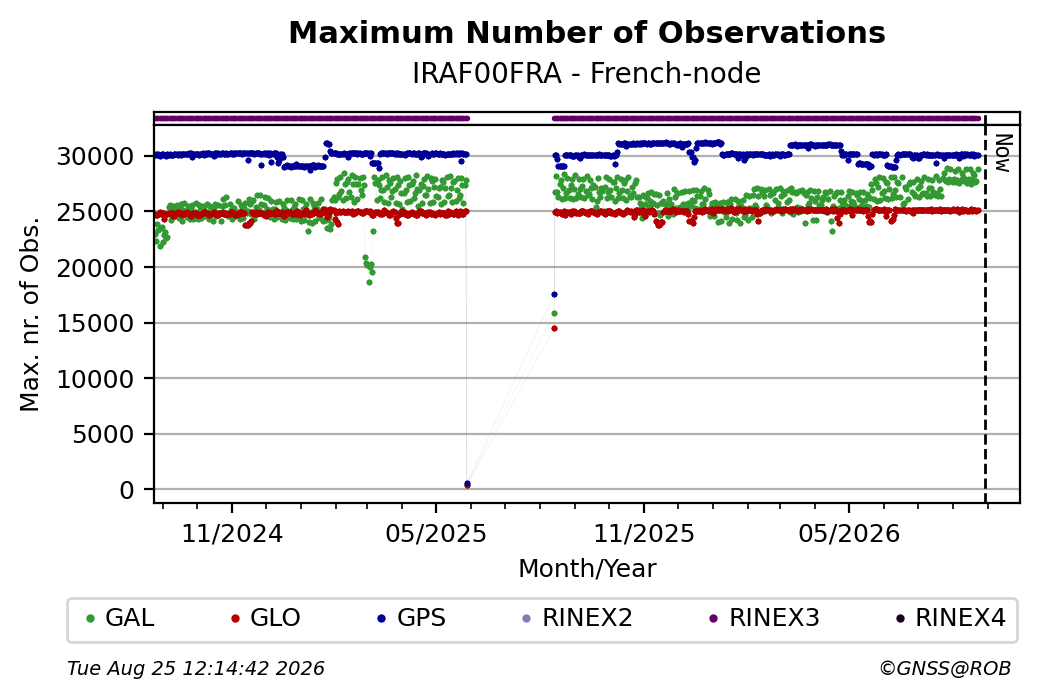Click the IRAF00FRA - French-node subtitle
Screen dimensions: 1040x699
[586, 73]
